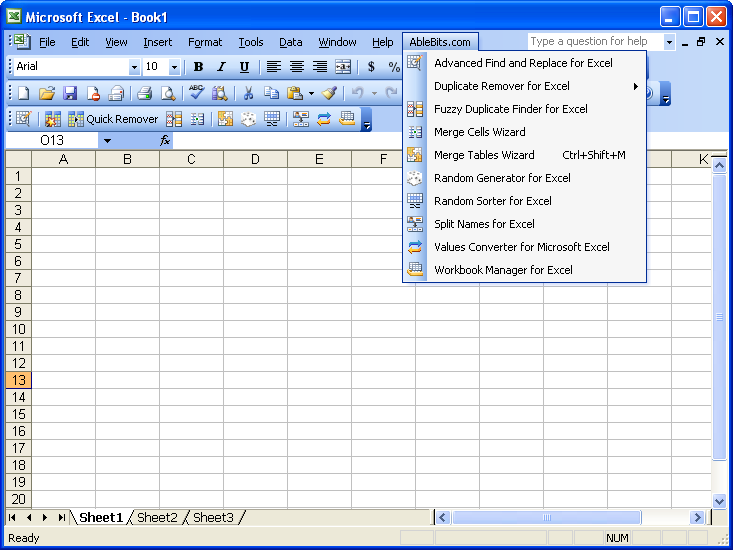This screenshot has height=550, width=733.
Task: Choose Random Generator for Excel
Action: tap(525, 178)
